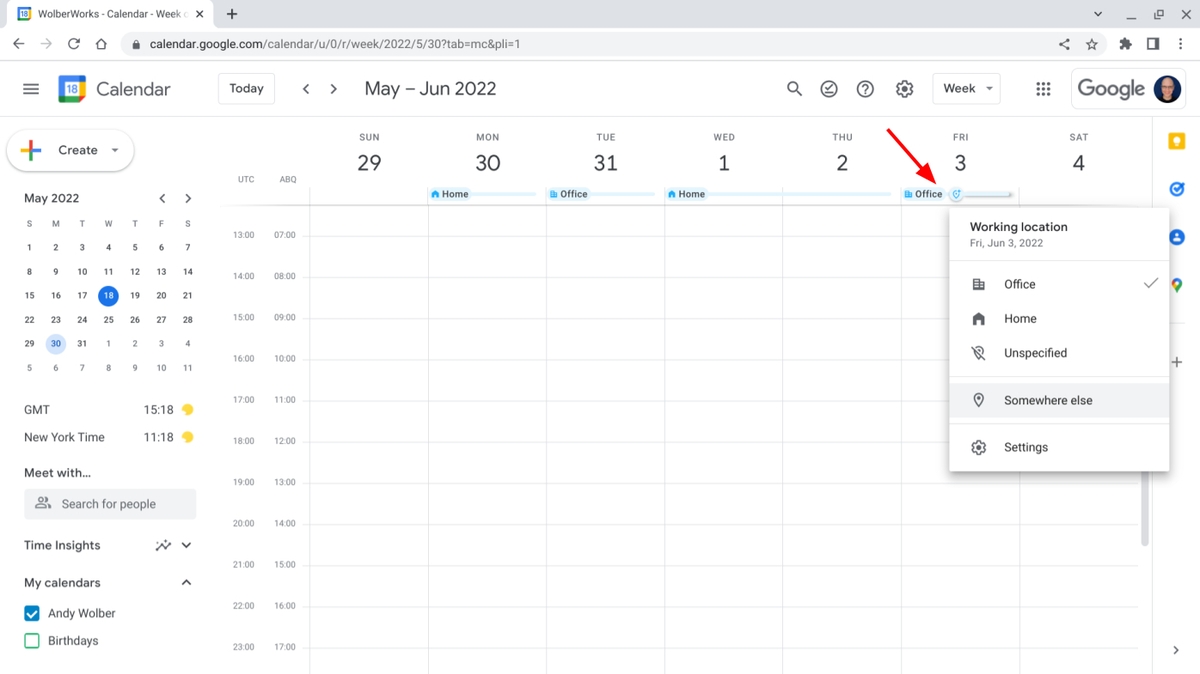Collapse the My calendars section
1200x674 pixels.
tap(185, 582)
